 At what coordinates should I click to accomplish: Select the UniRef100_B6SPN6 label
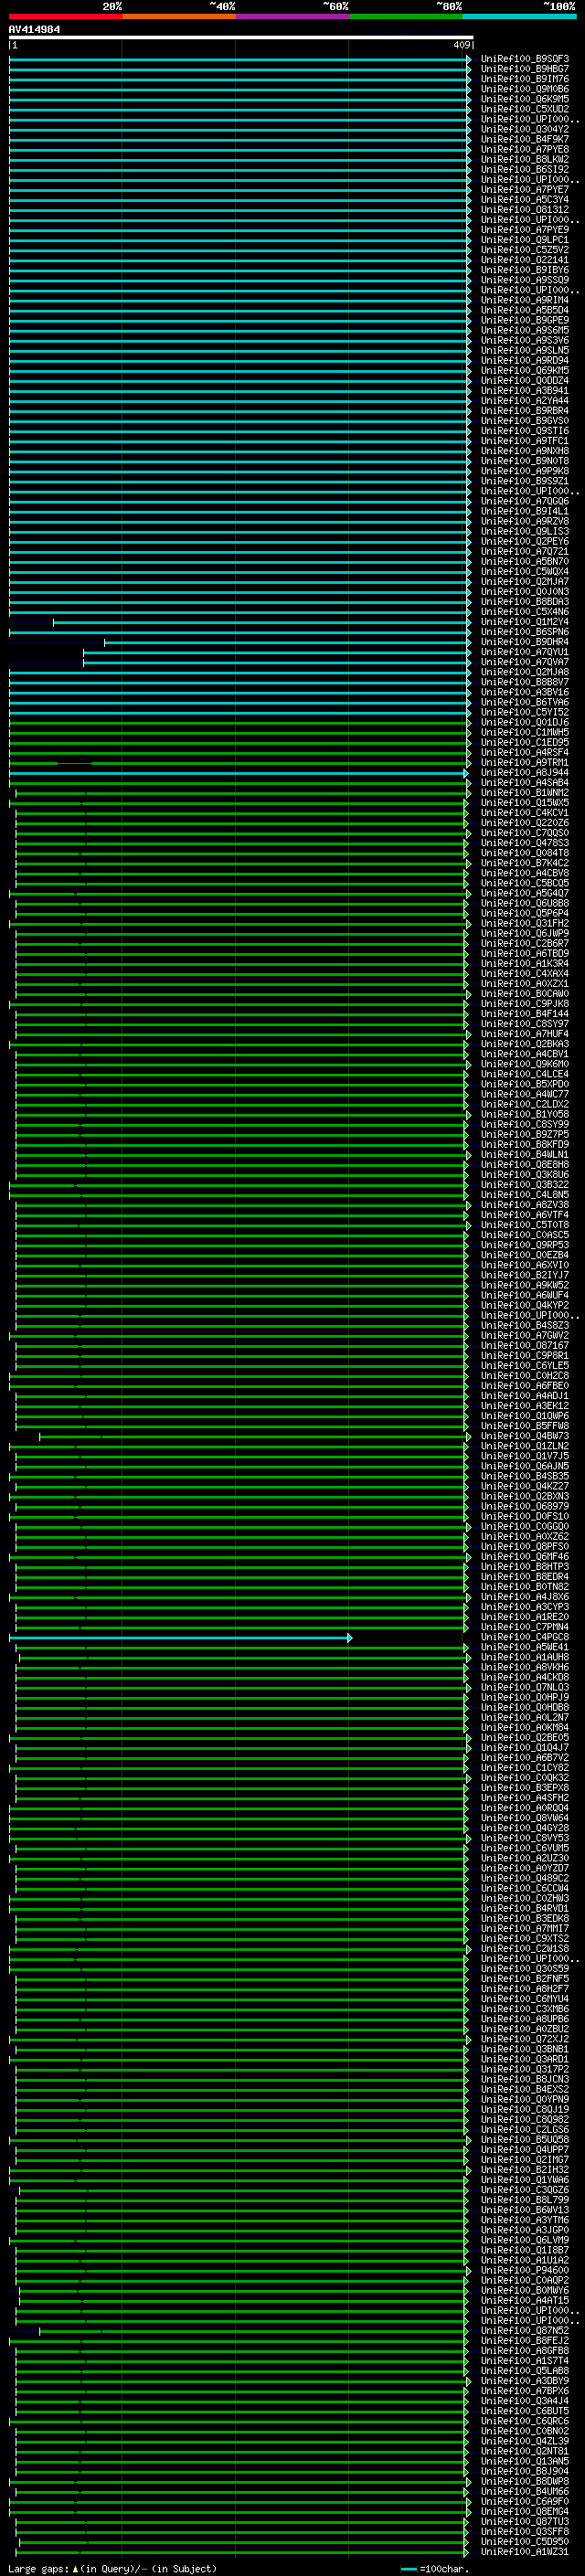(x=524, y=632)
